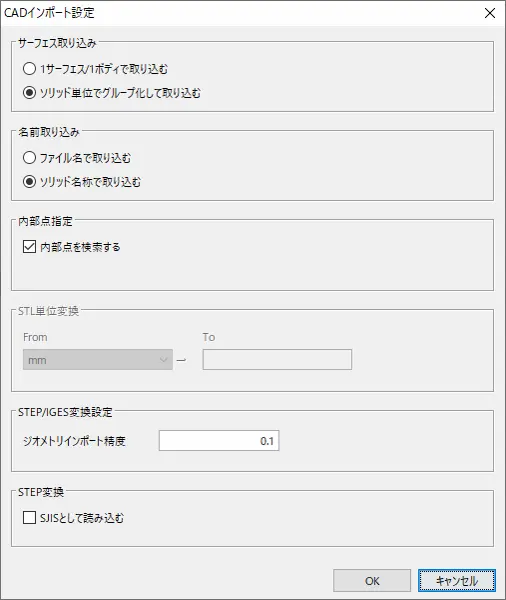This screenshot has width=506, height=600.
Task: Click the ジオメトリインポート精度 label
Action: (74, 441)
